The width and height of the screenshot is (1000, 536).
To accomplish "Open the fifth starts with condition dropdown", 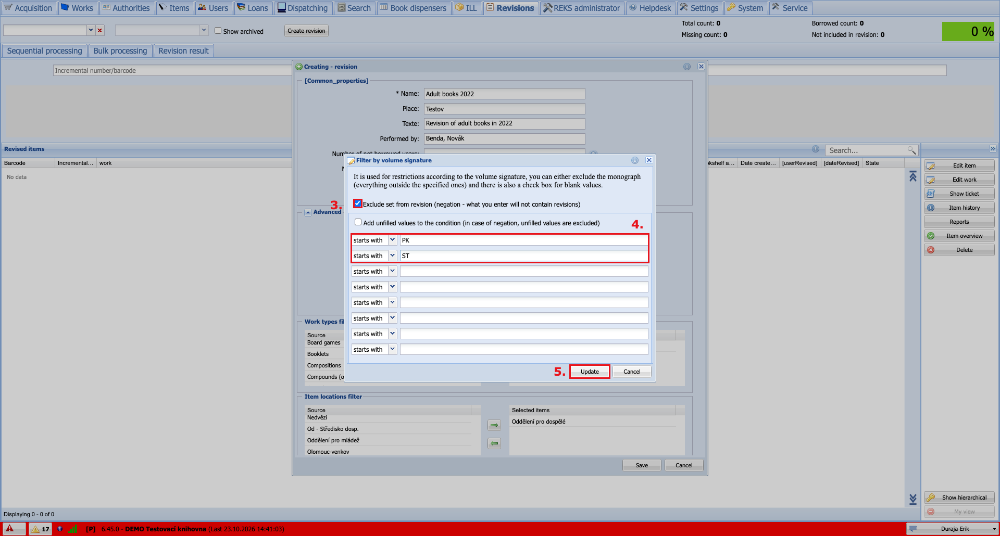I will pos(392,302).
